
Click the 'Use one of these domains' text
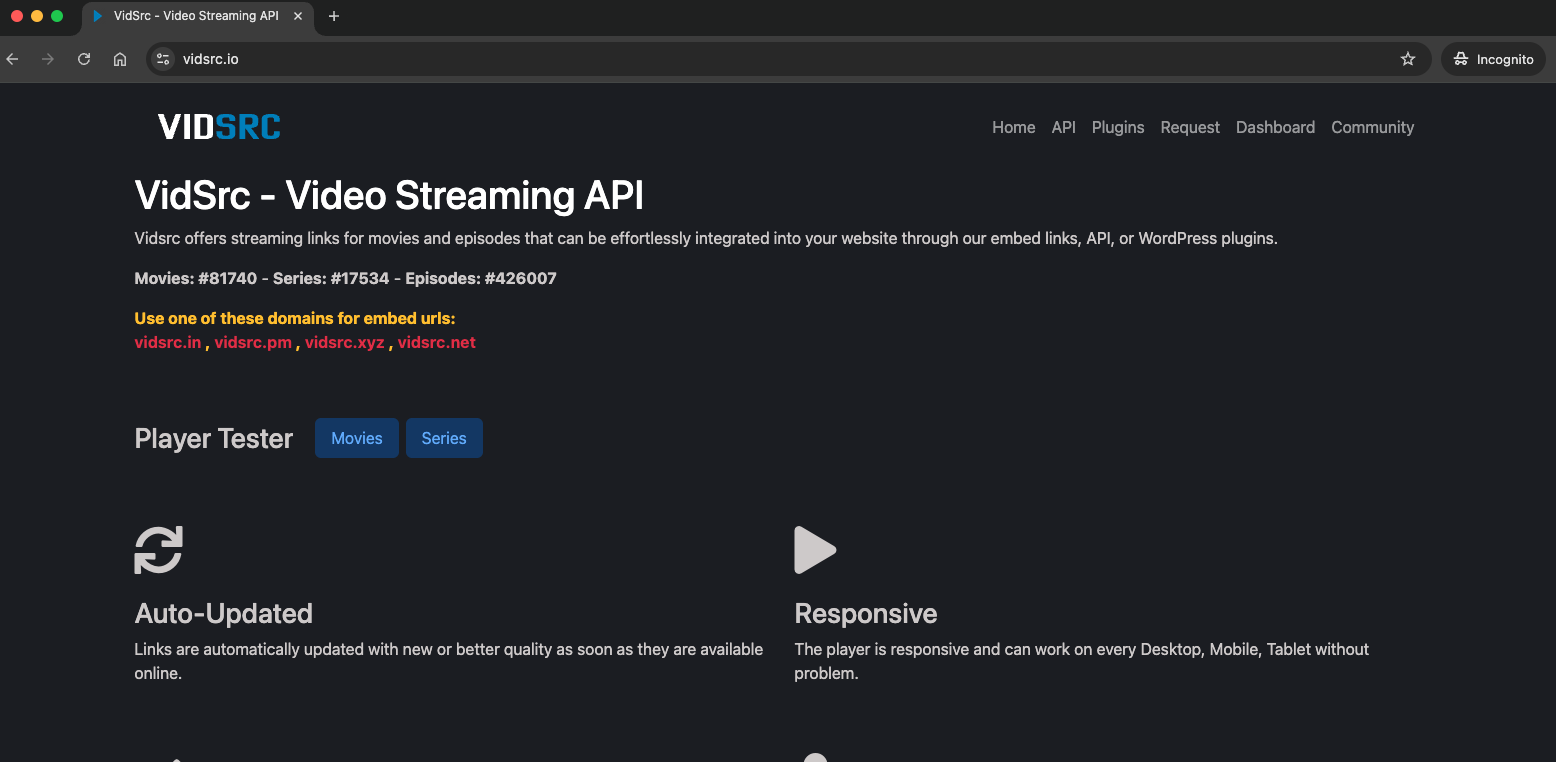(295, 318)
